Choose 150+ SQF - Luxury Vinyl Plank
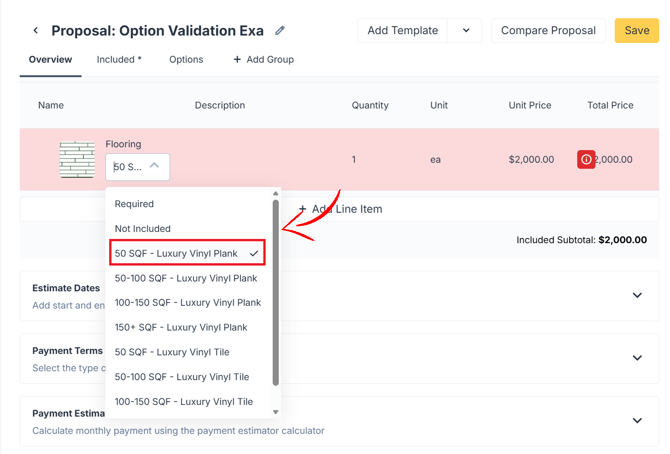 tap(187, 327)
